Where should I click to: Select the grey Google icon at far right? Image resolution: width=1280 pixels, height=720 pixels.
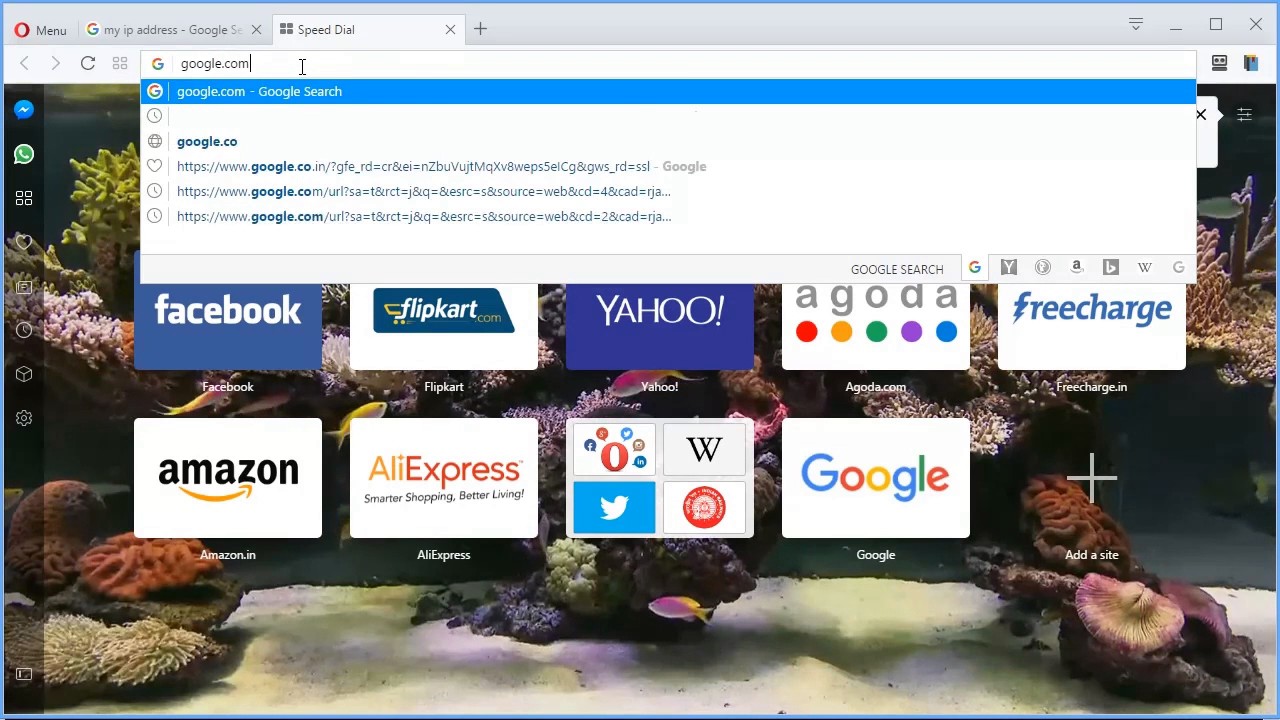click(x=1179, y=267)
